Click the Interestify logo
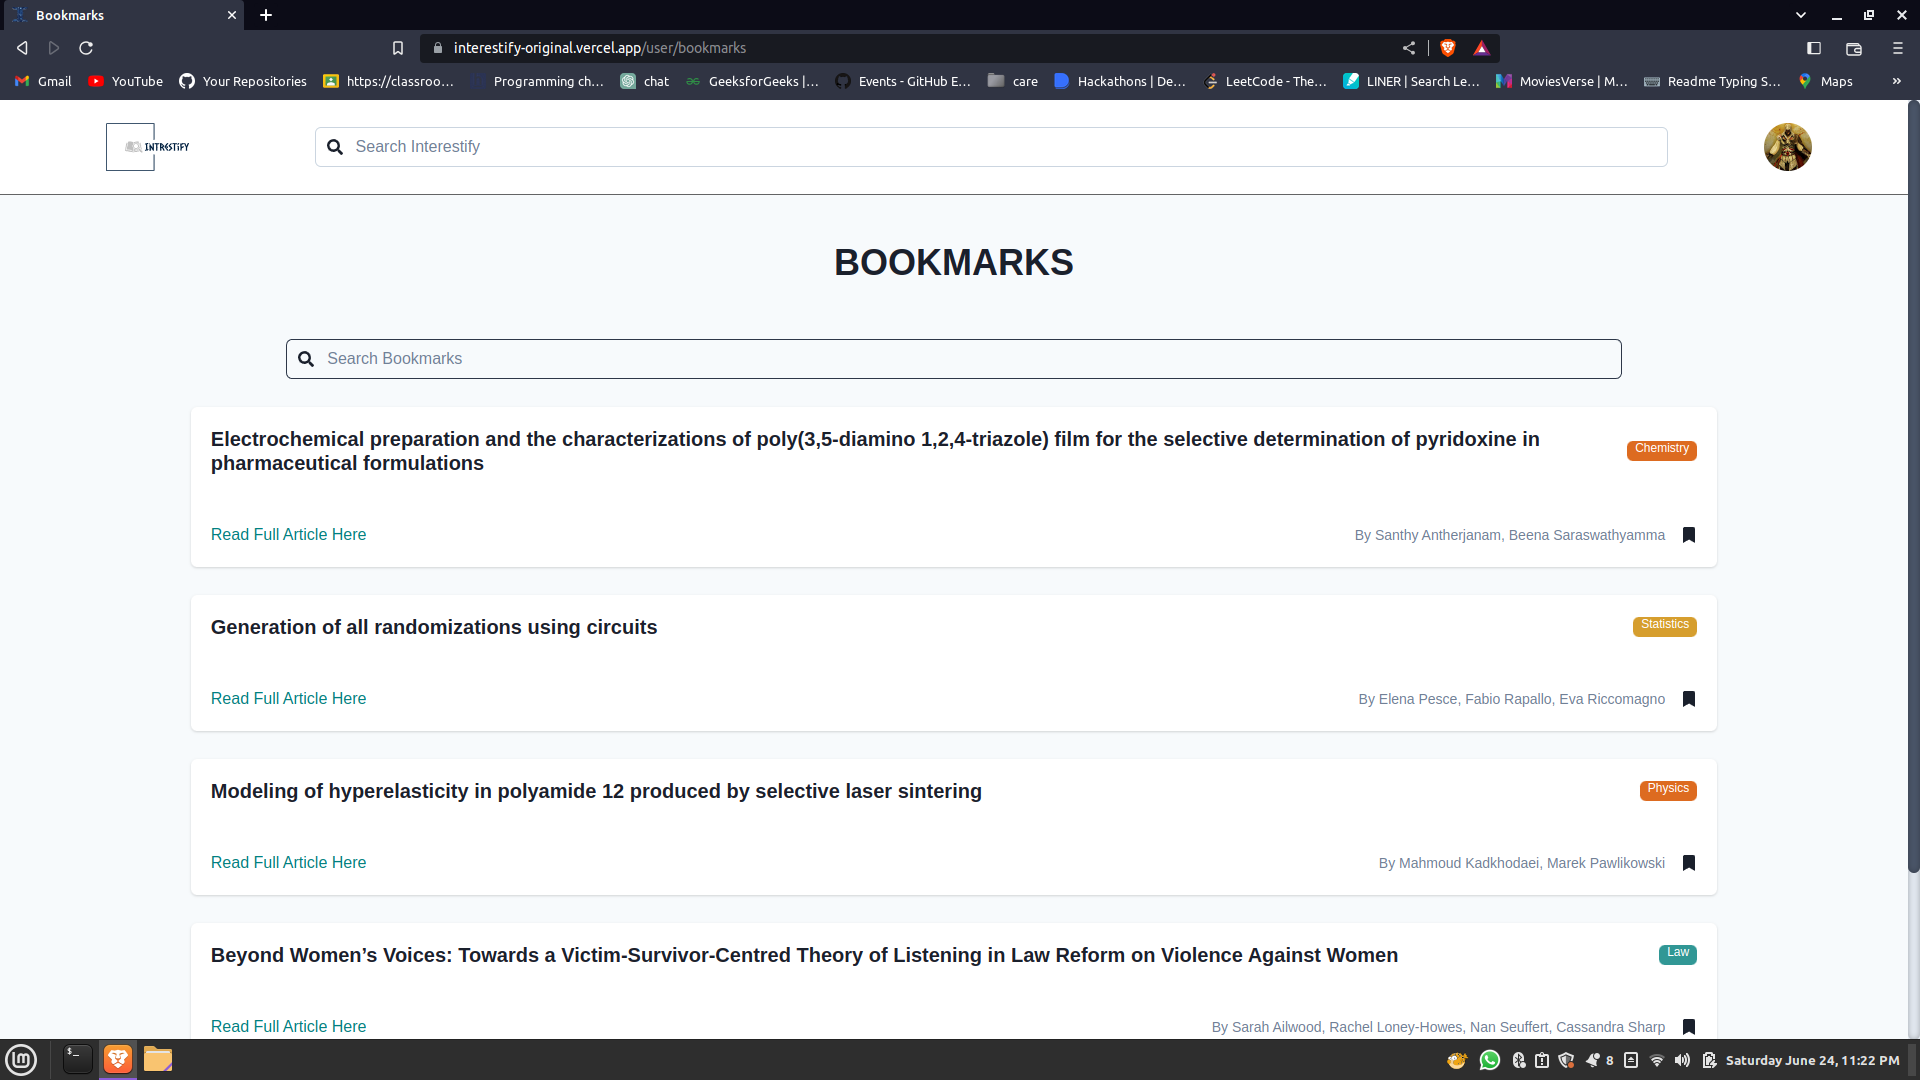Image resolution: width=1920 pixels, height=1080 pixels. [x=148, y=147]
